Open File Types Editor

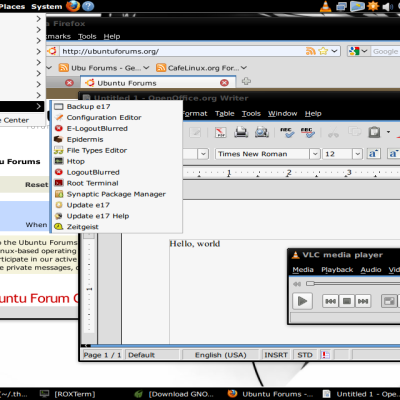click(x=118, y=150)
